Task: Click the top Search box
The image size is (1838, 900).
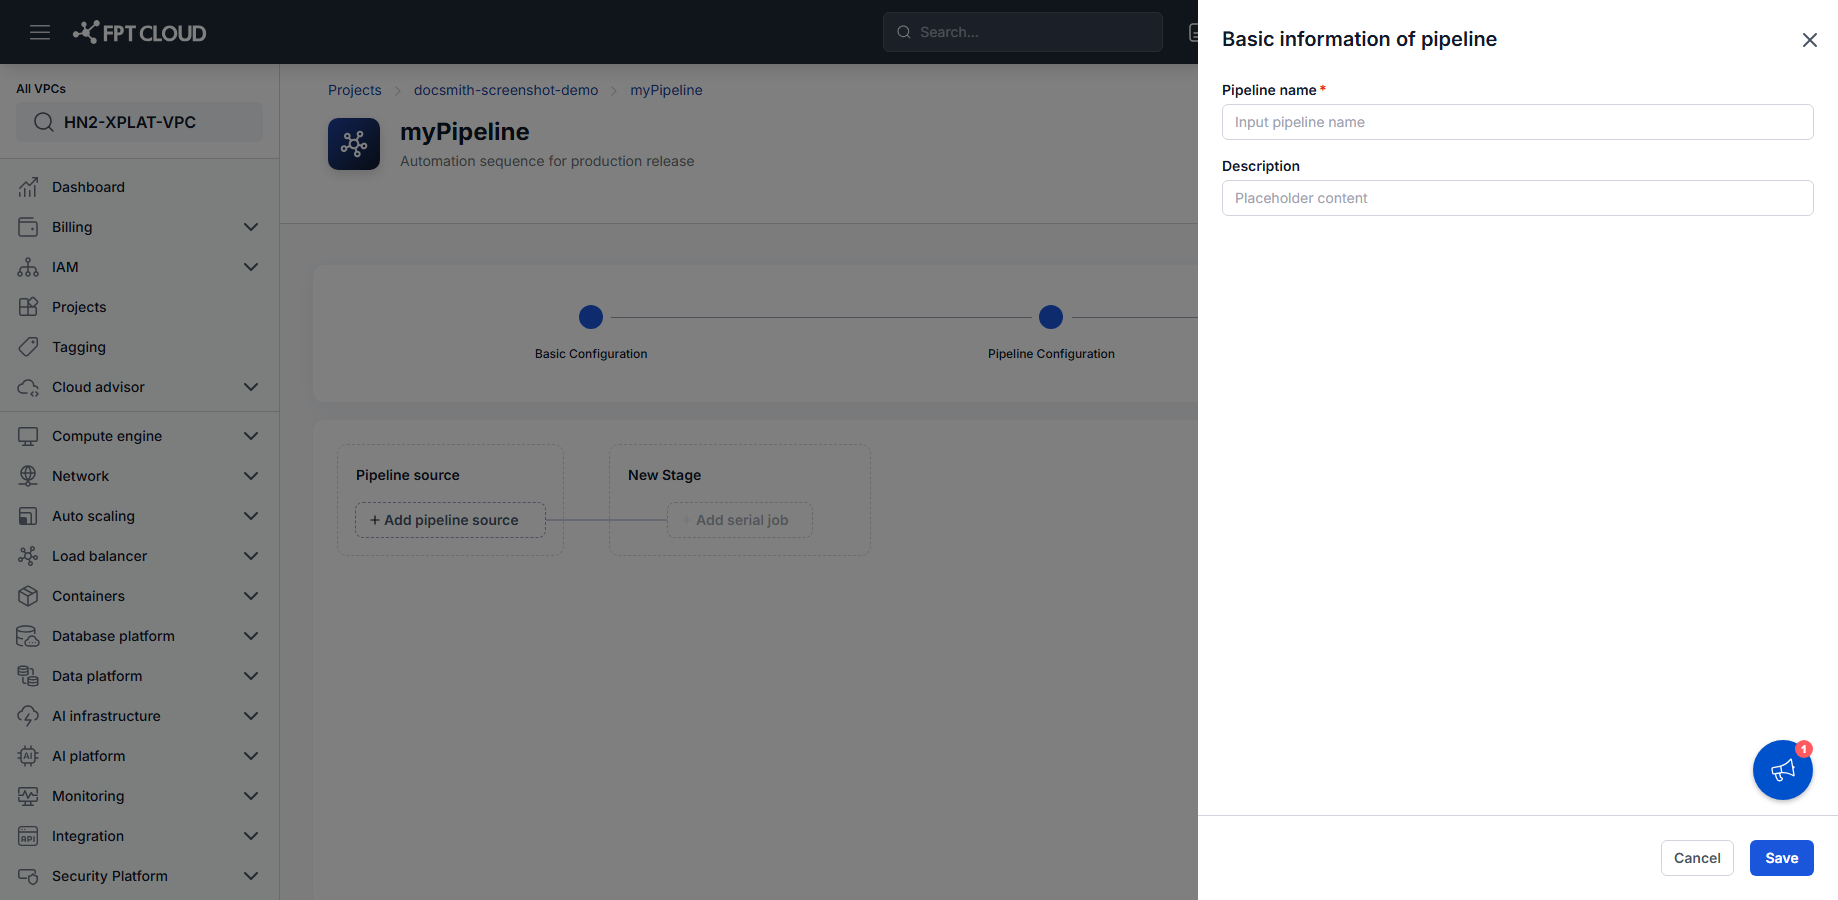Action: click(1022, 32)
